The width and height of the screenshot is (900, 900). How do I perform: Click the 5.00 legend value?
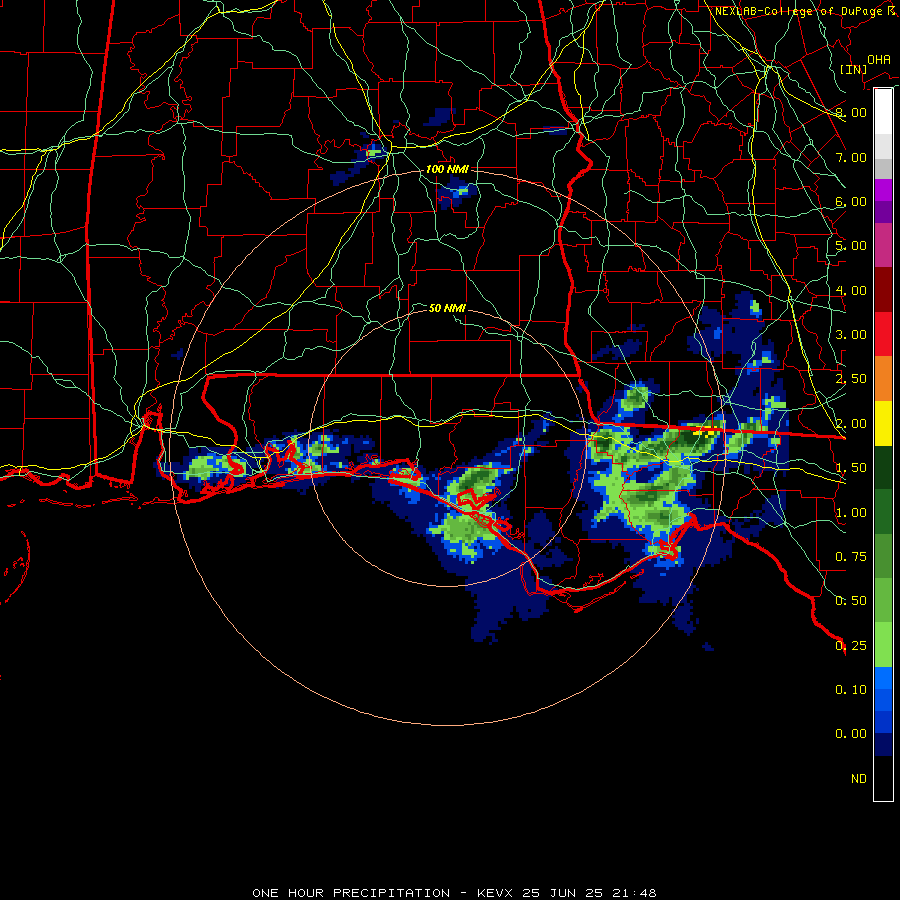tap(851, 246)
